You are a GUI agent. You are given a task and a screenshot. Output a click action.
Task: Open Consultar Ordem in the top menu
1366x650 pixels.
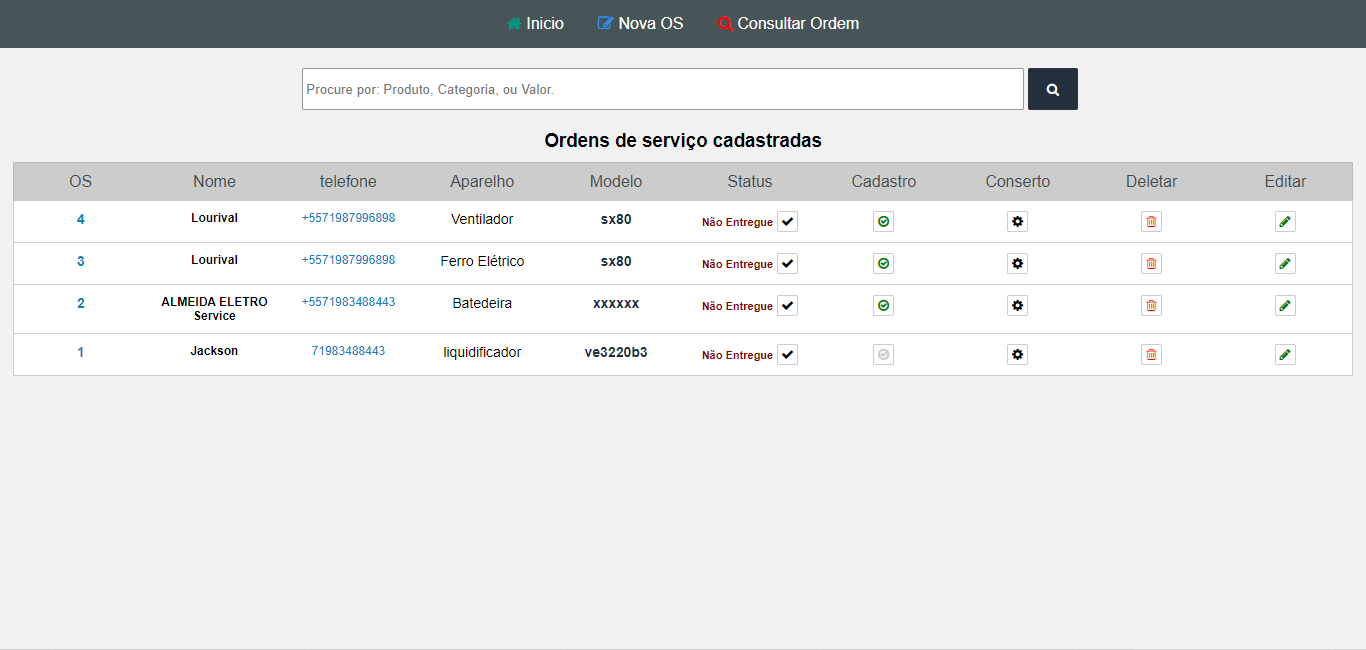(x=788, y=23)
